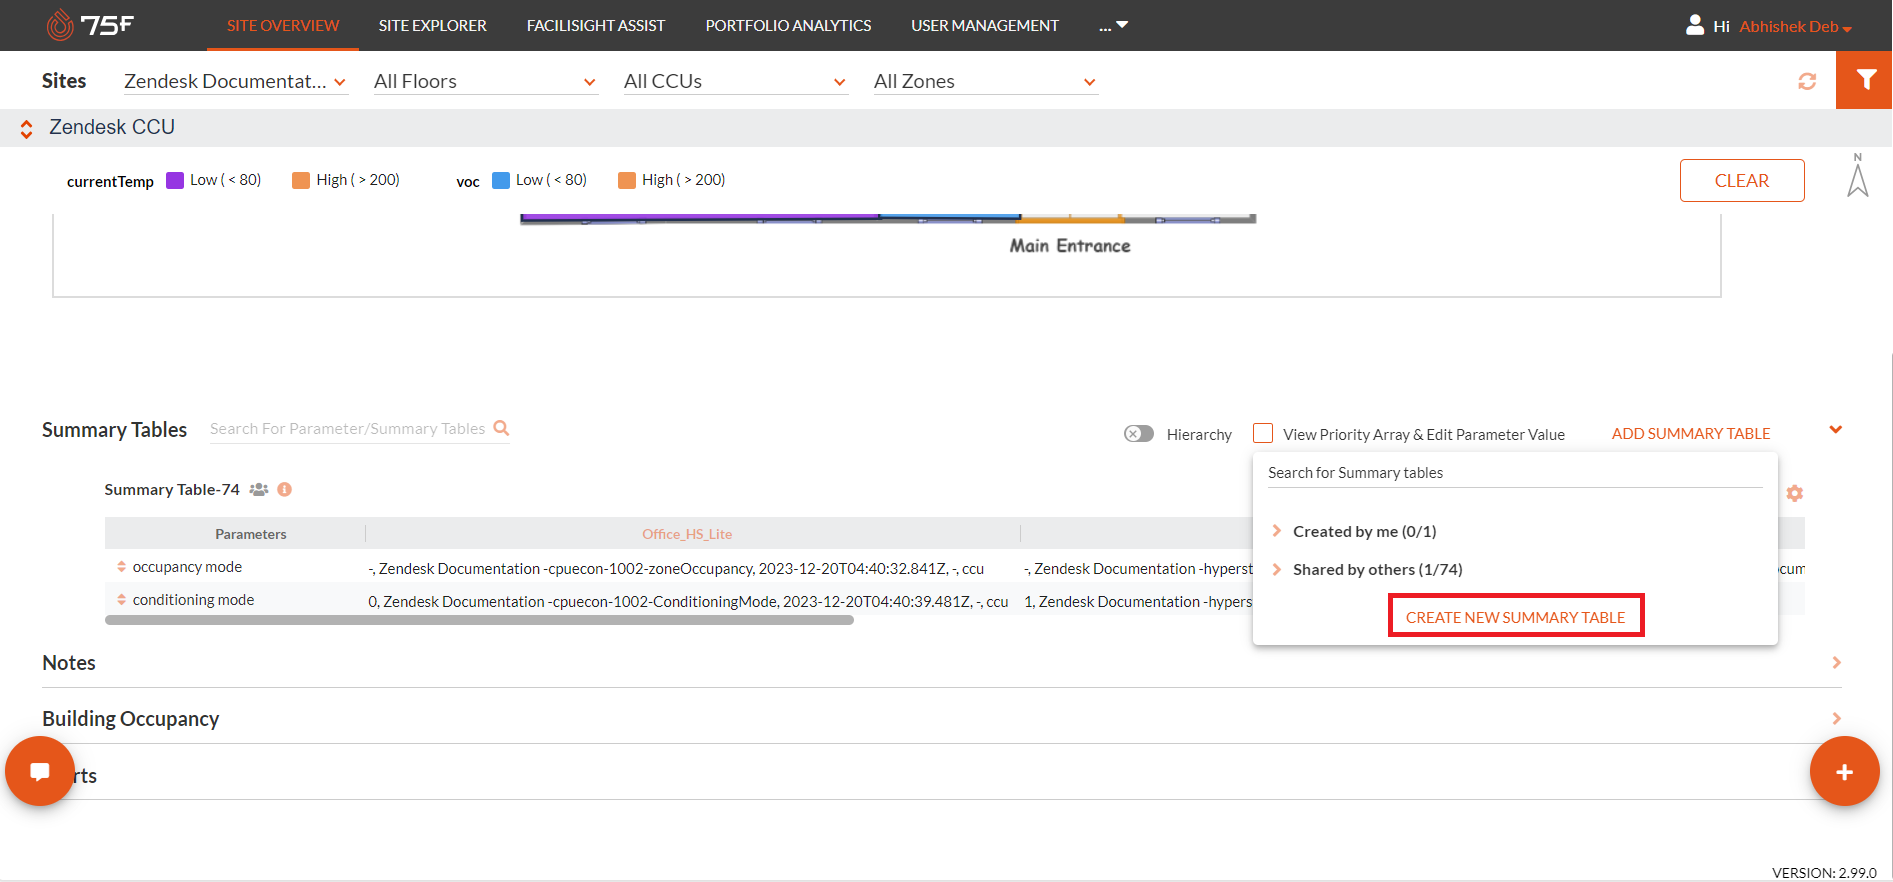Open the chat bubble button
1893x882 pixels.
point(40,771)
